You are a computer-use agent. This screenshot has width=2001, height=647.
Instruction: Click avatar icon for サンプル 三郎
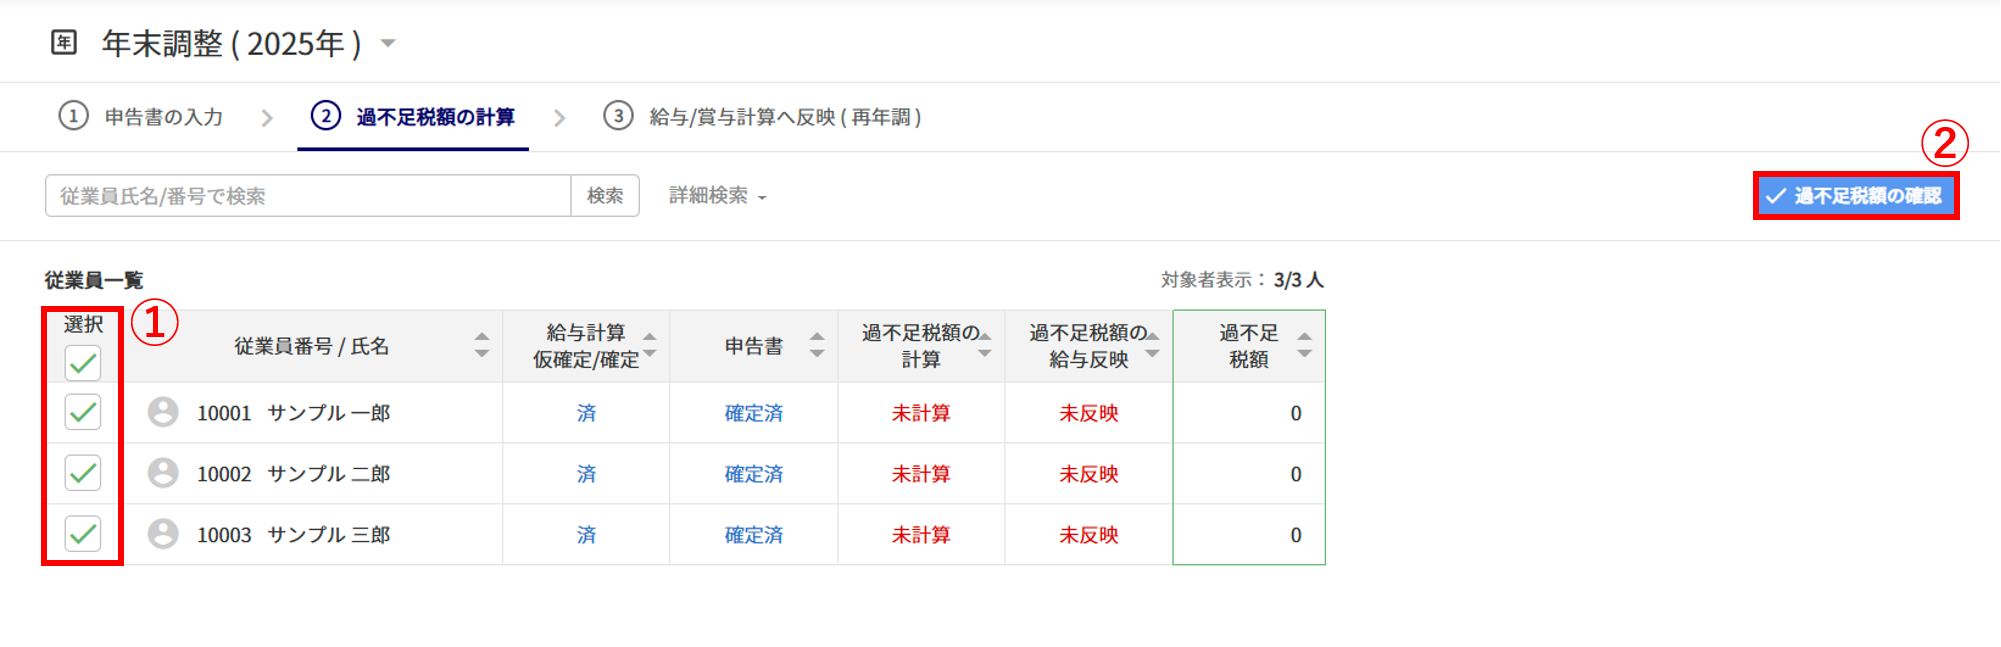click(x=163, y=534)
